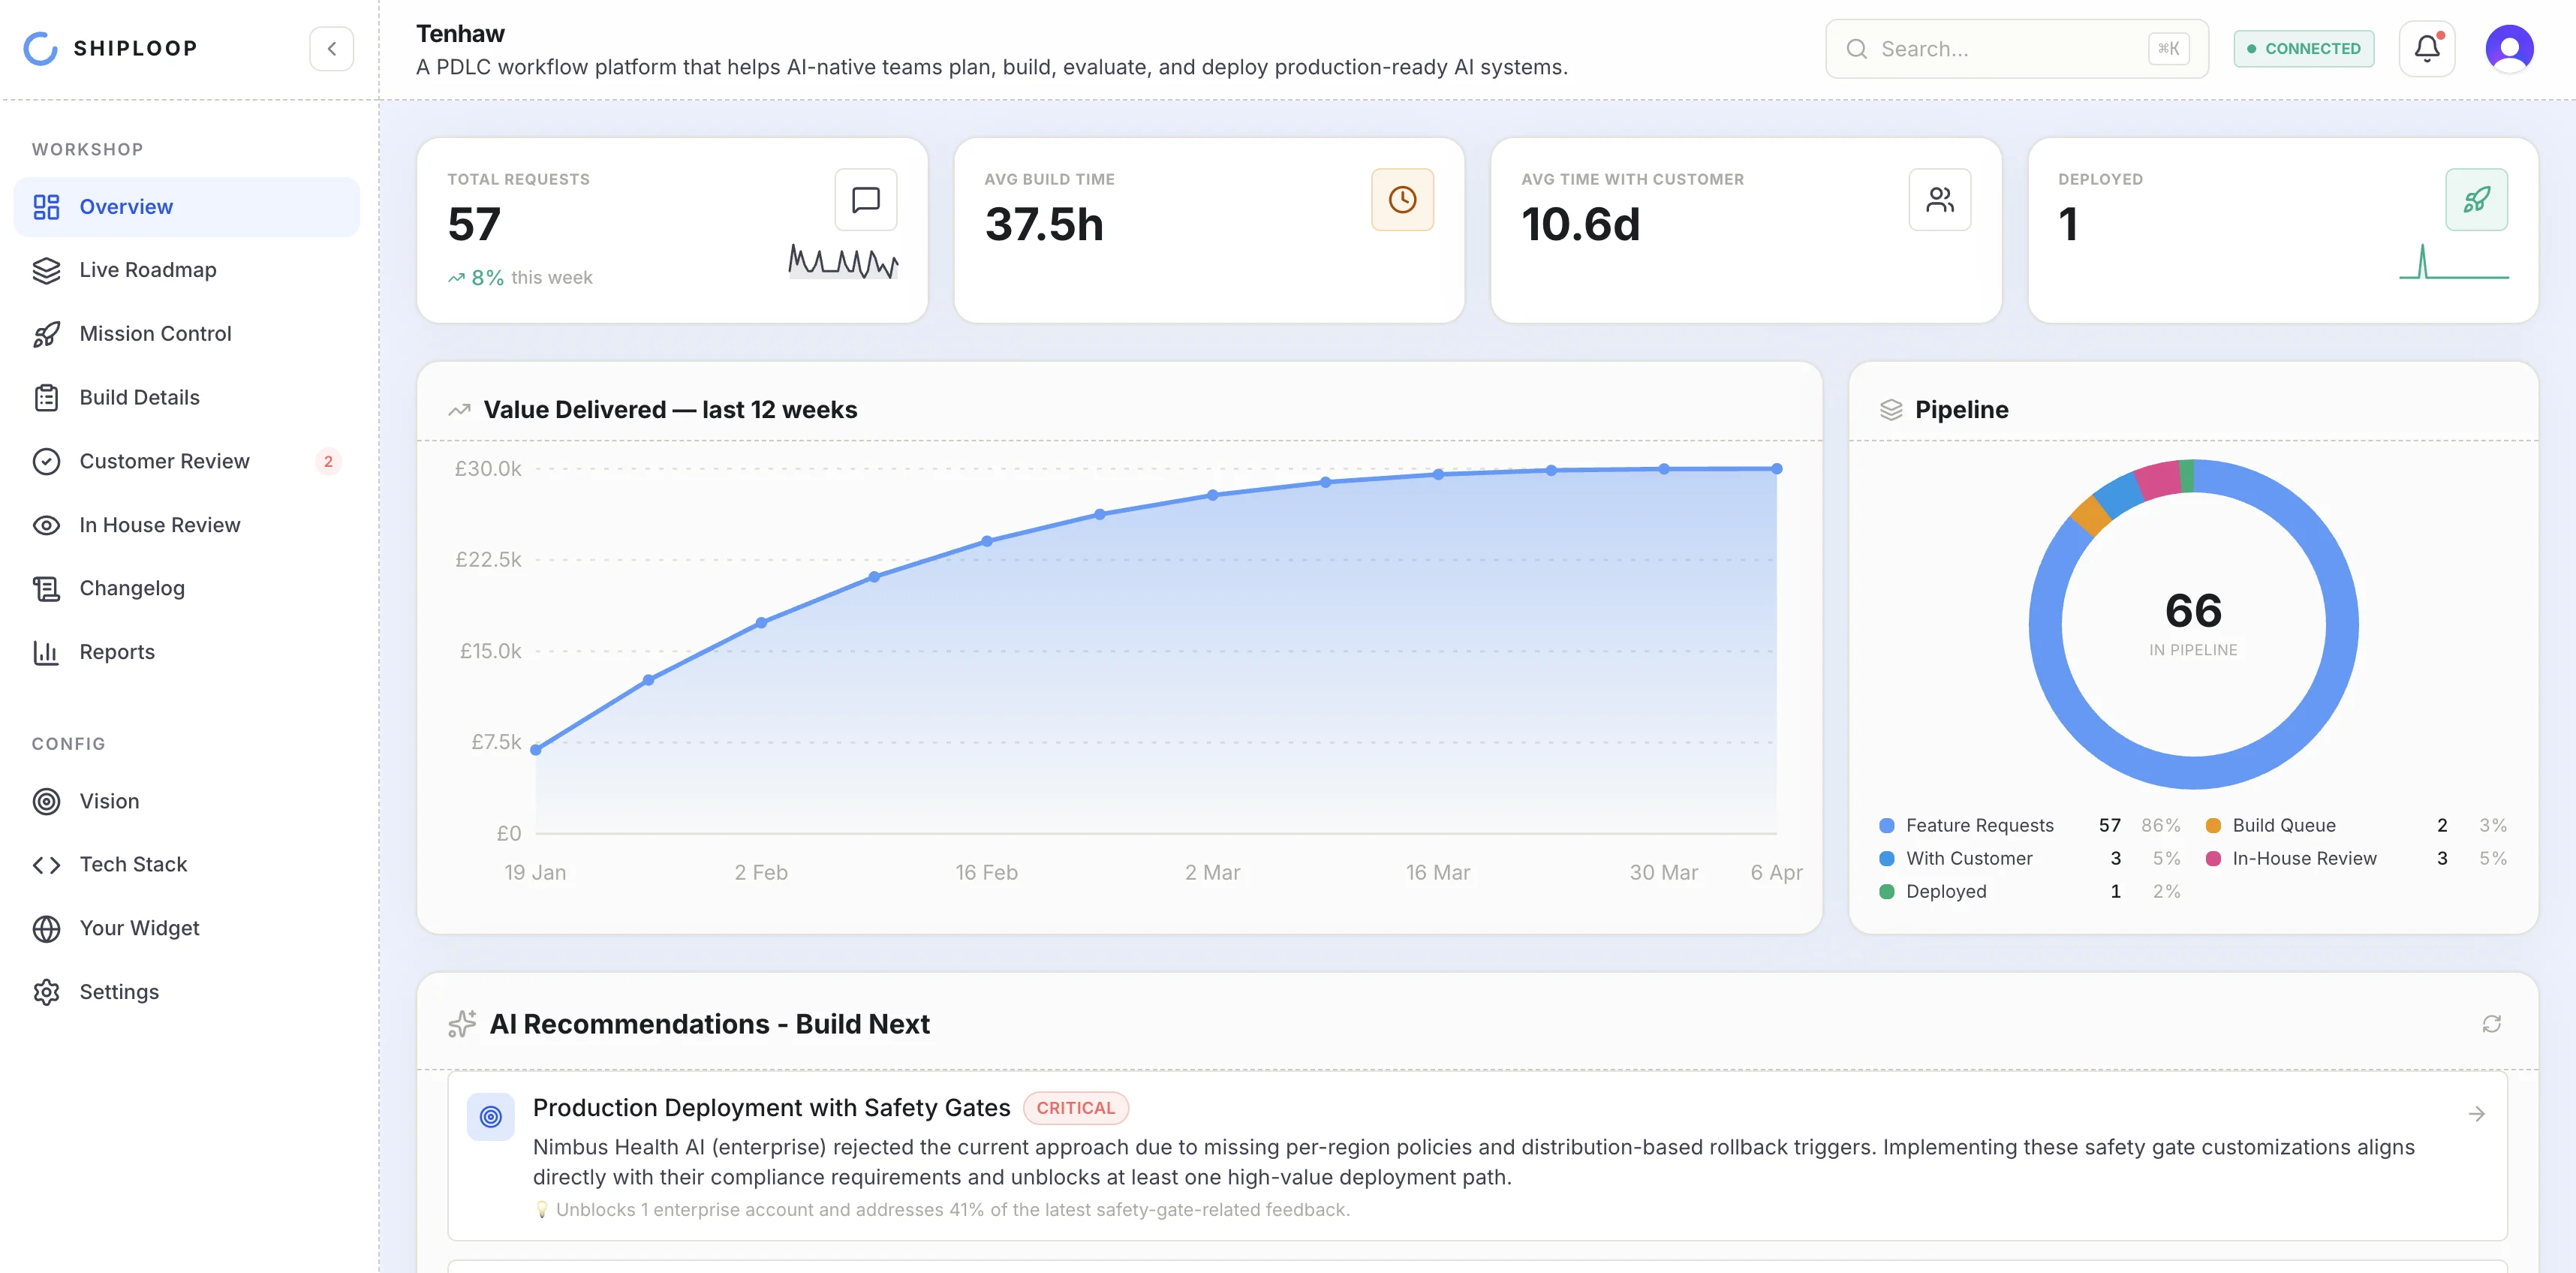Click the pink In-House Review color dot

point(2213,858)
